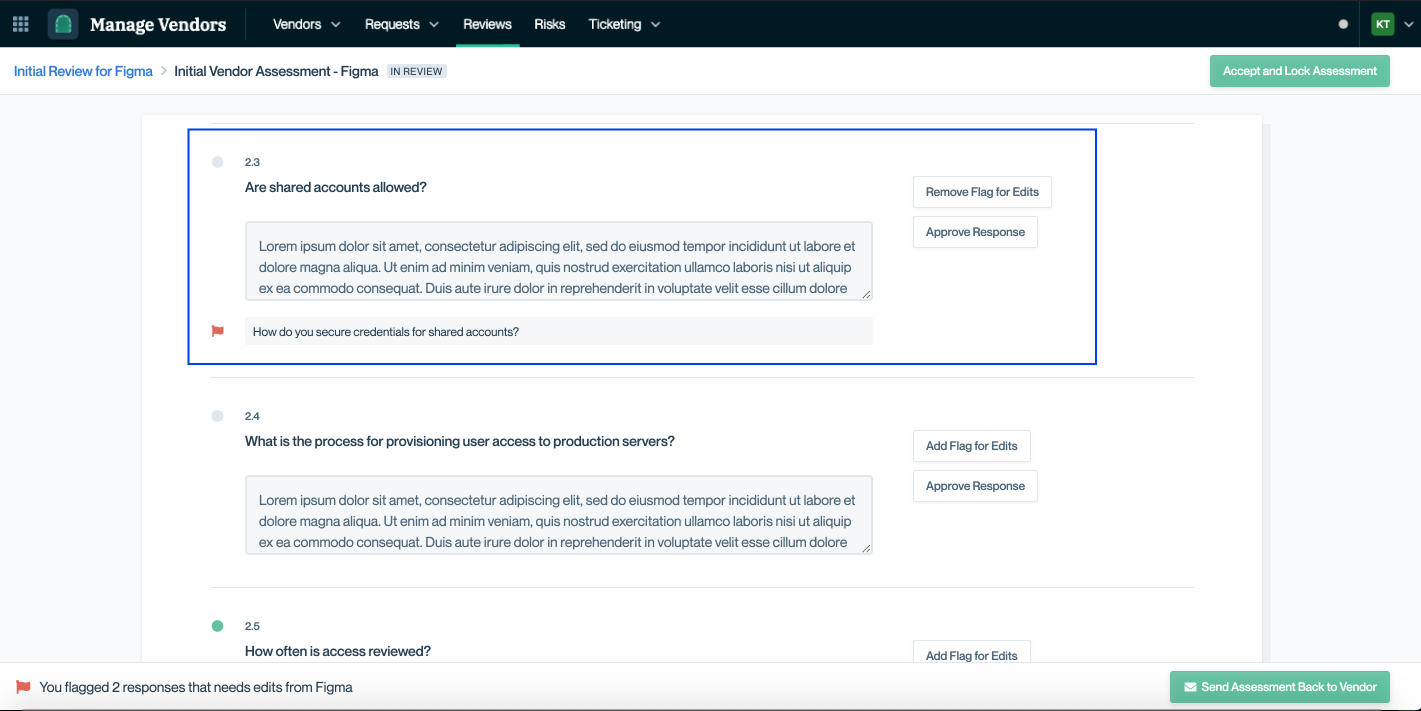The width and height of the screenshot is (1421, 711).
Task: Open the app launcher grid icon
Action: click(20, 24)
